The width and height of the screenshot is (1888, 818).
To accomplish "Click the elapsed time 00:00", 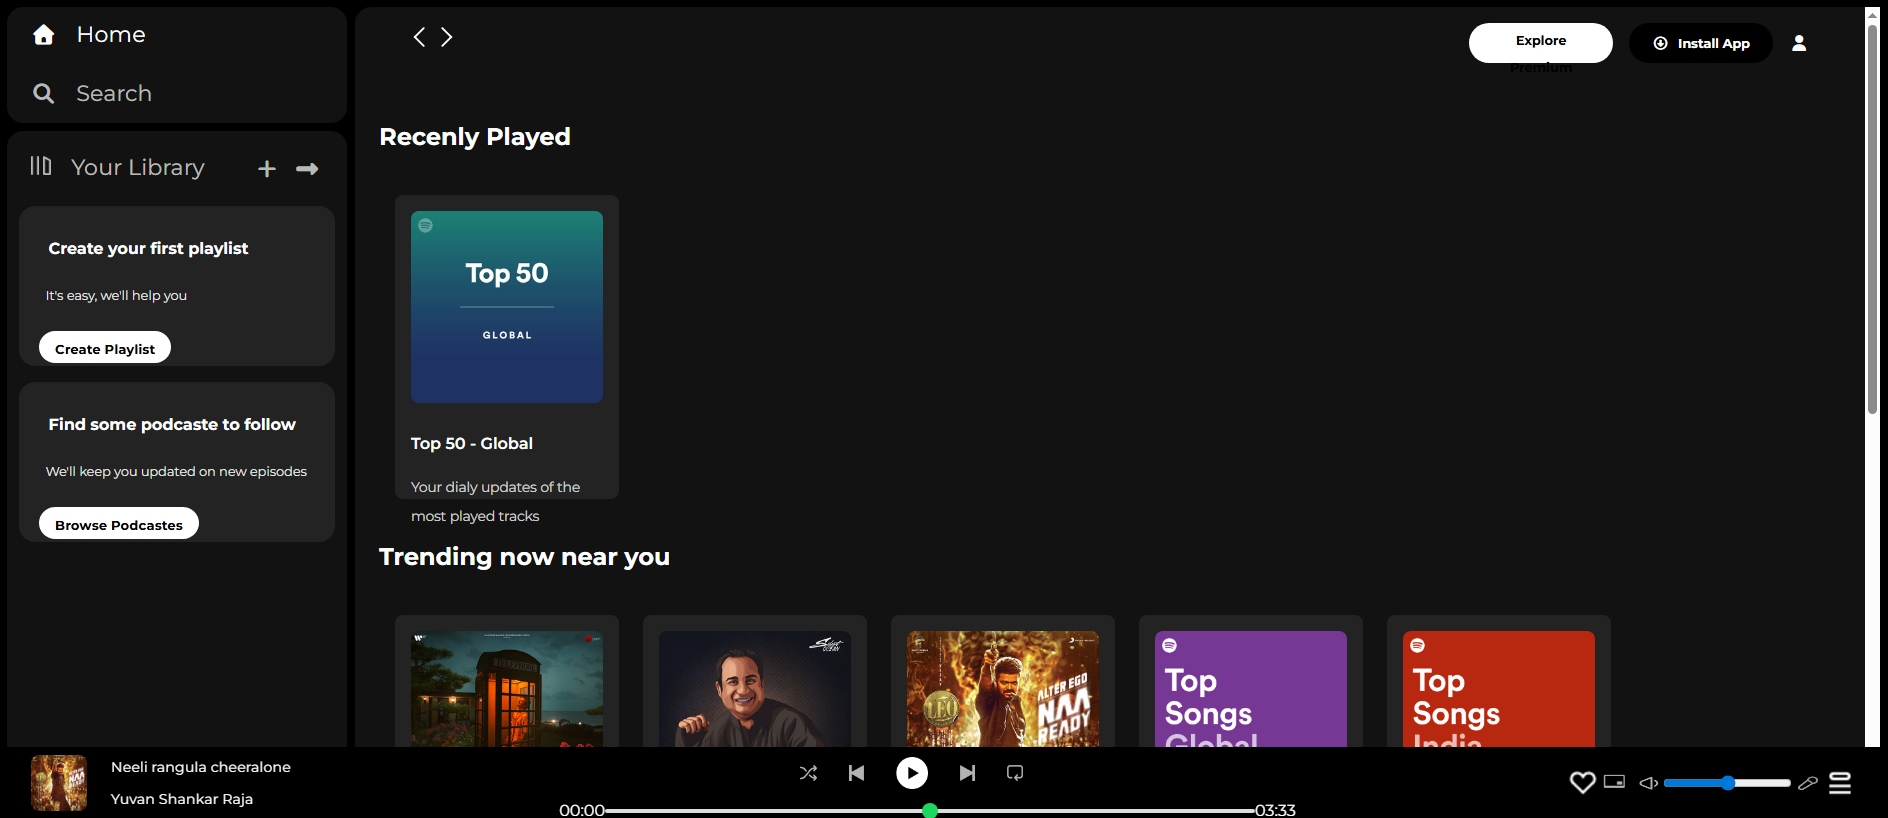I will (582, 810).
